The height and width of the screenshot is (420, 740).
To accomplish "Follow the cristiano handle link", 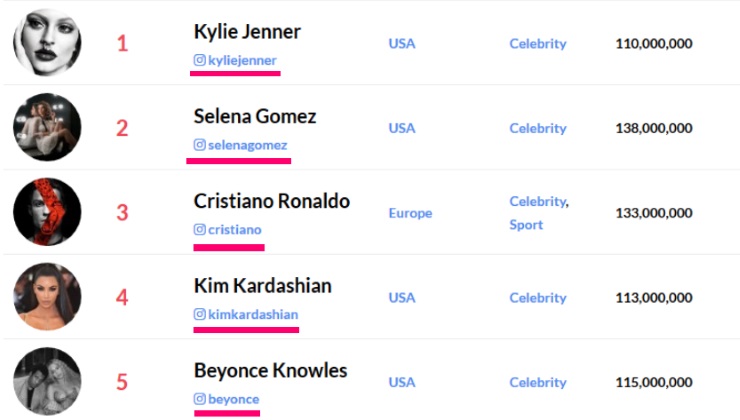I will pyautogui.click(x=235, y=229).
